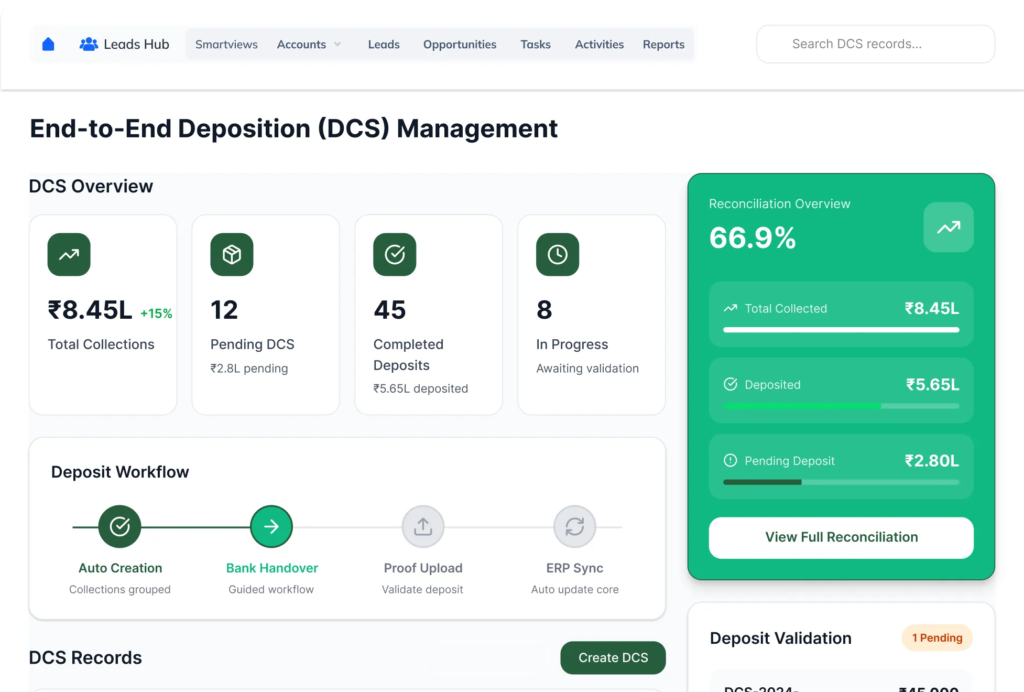1024x692 pixels.
Task: Focus the Search DCS records field
Action: pos(875,44)
